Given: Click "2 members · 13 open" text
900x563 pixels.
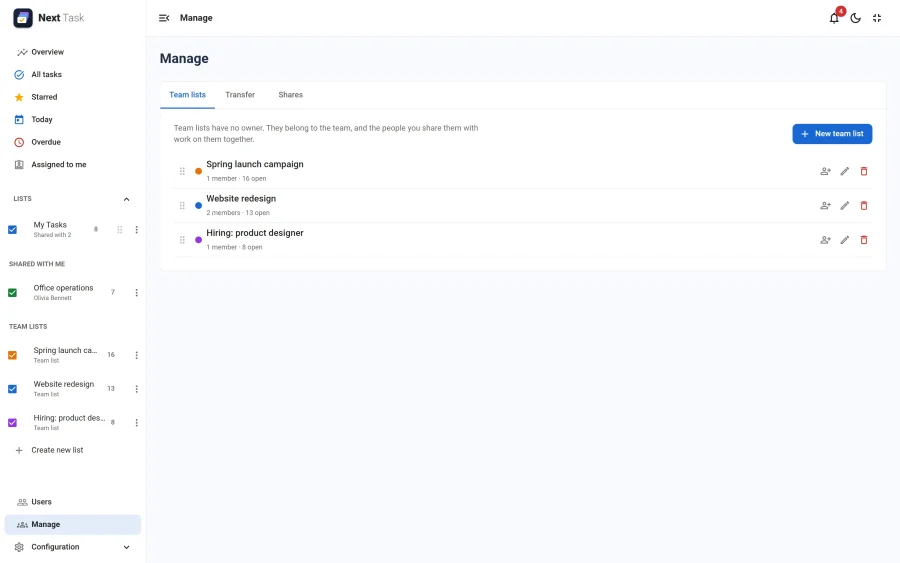Looking at the screenshot, I should [238, 213].
